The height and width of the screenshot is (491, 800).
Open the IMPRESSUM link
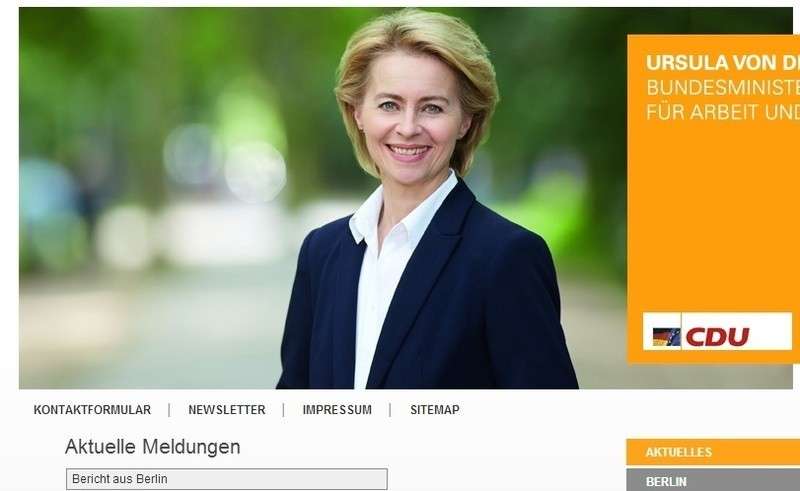click(337, 410)
